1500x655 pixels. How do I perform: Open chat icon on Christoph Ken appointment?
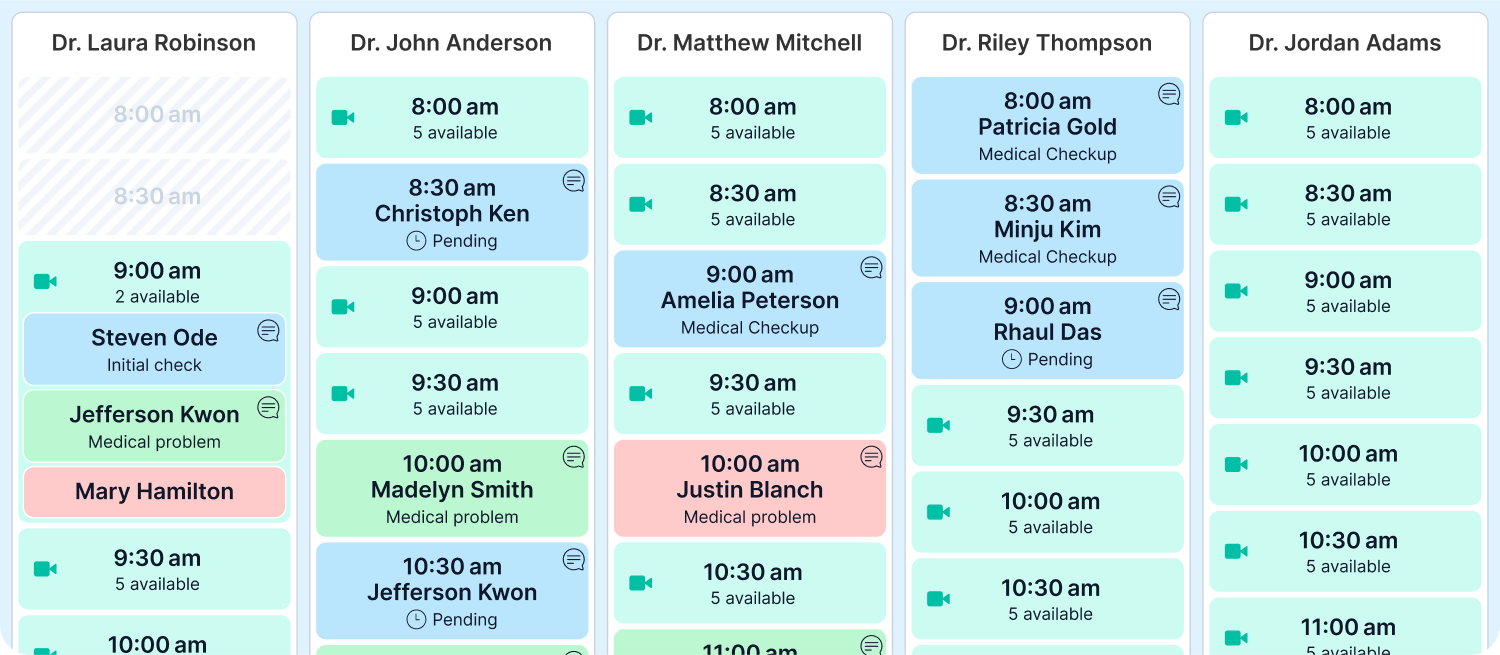(x=573, y=181)
